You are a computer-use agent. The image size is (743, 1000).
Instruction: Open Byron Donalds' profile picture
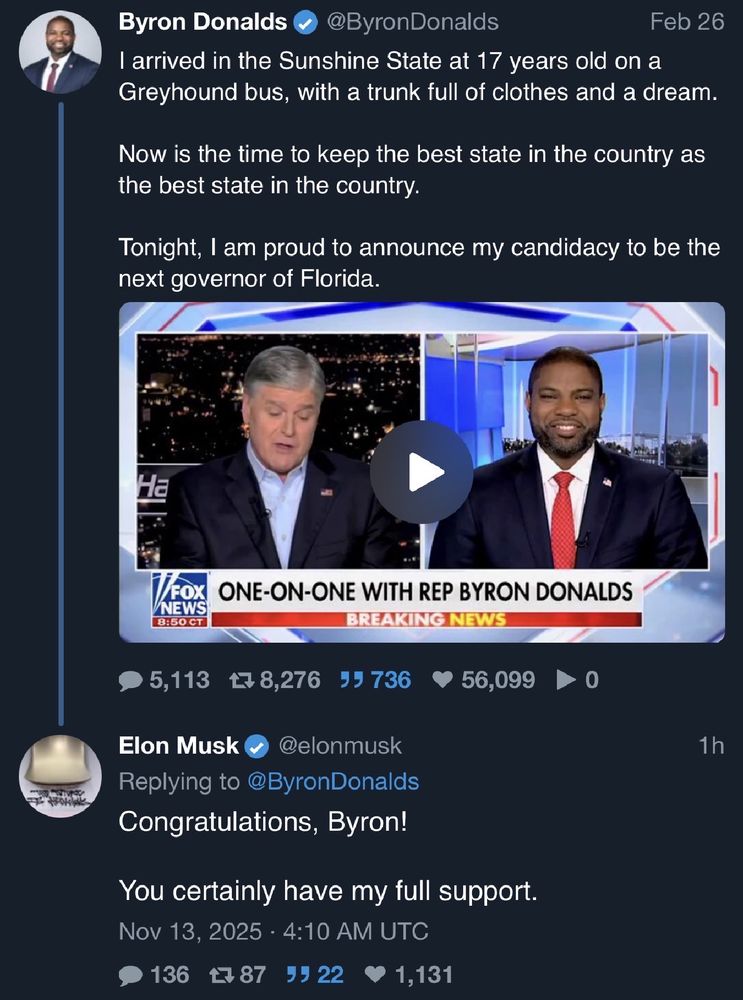tap(60, 52)
